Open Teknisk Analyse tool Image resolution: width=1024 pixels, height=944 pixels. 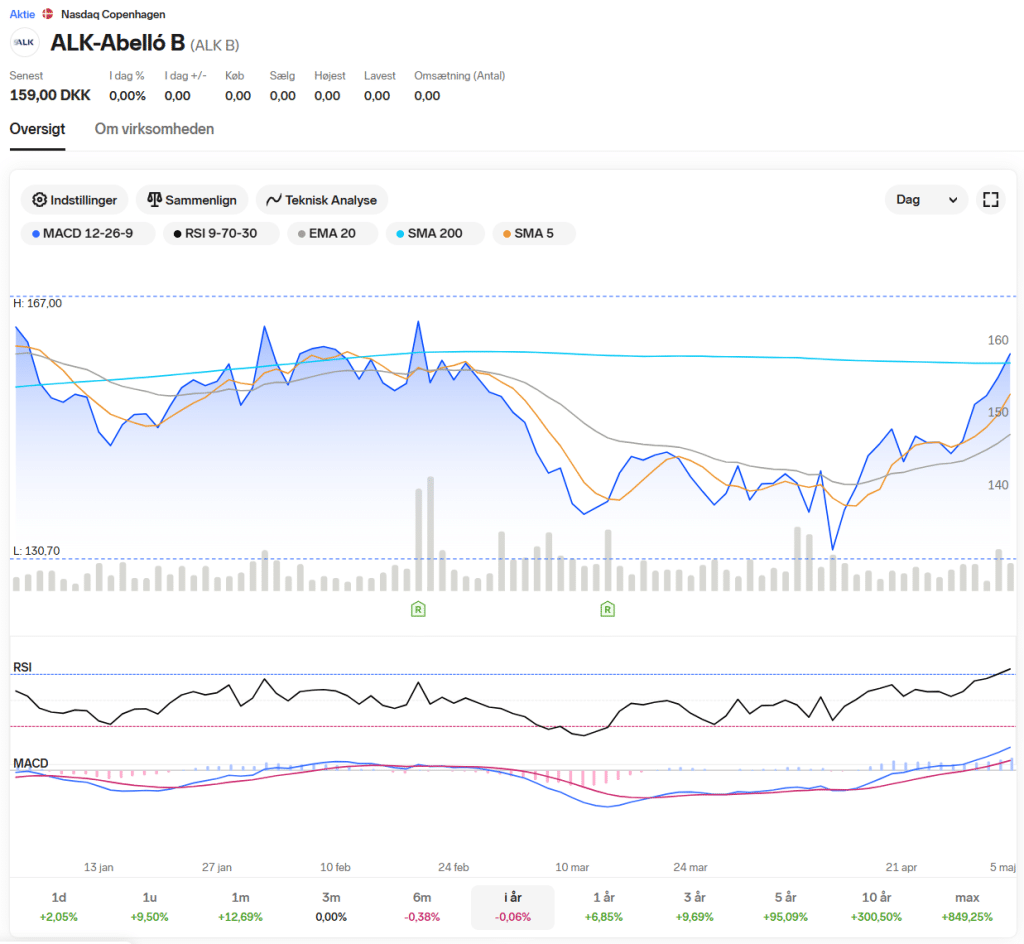[x=321, y=200]
